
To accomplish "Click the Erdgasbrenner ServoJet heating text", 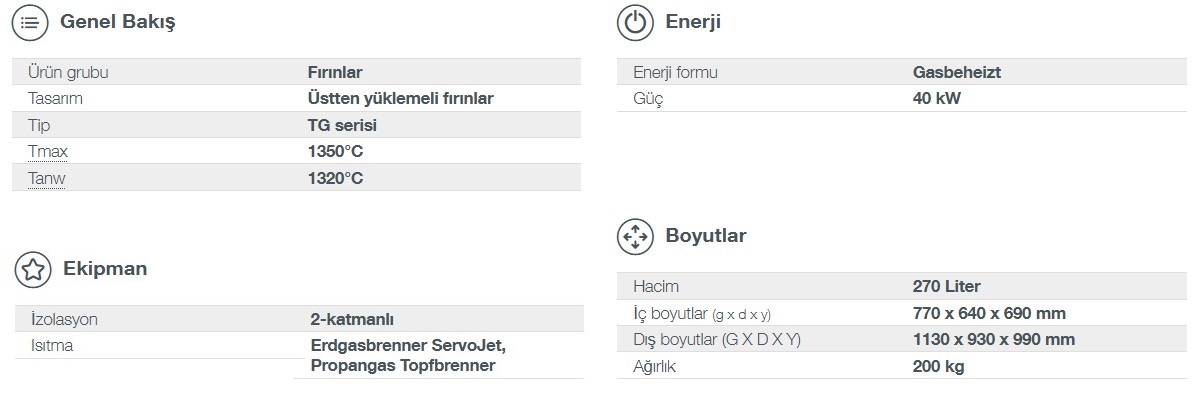I will coord(409,345).
